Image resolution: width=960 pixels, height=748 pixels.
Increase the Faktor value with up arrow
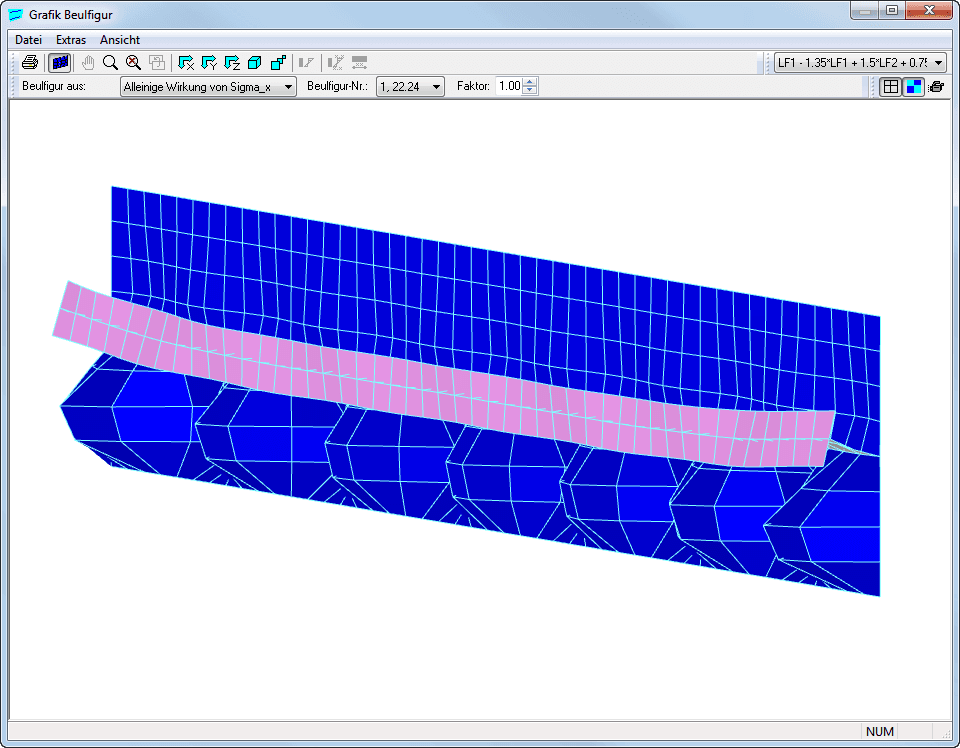531,82
